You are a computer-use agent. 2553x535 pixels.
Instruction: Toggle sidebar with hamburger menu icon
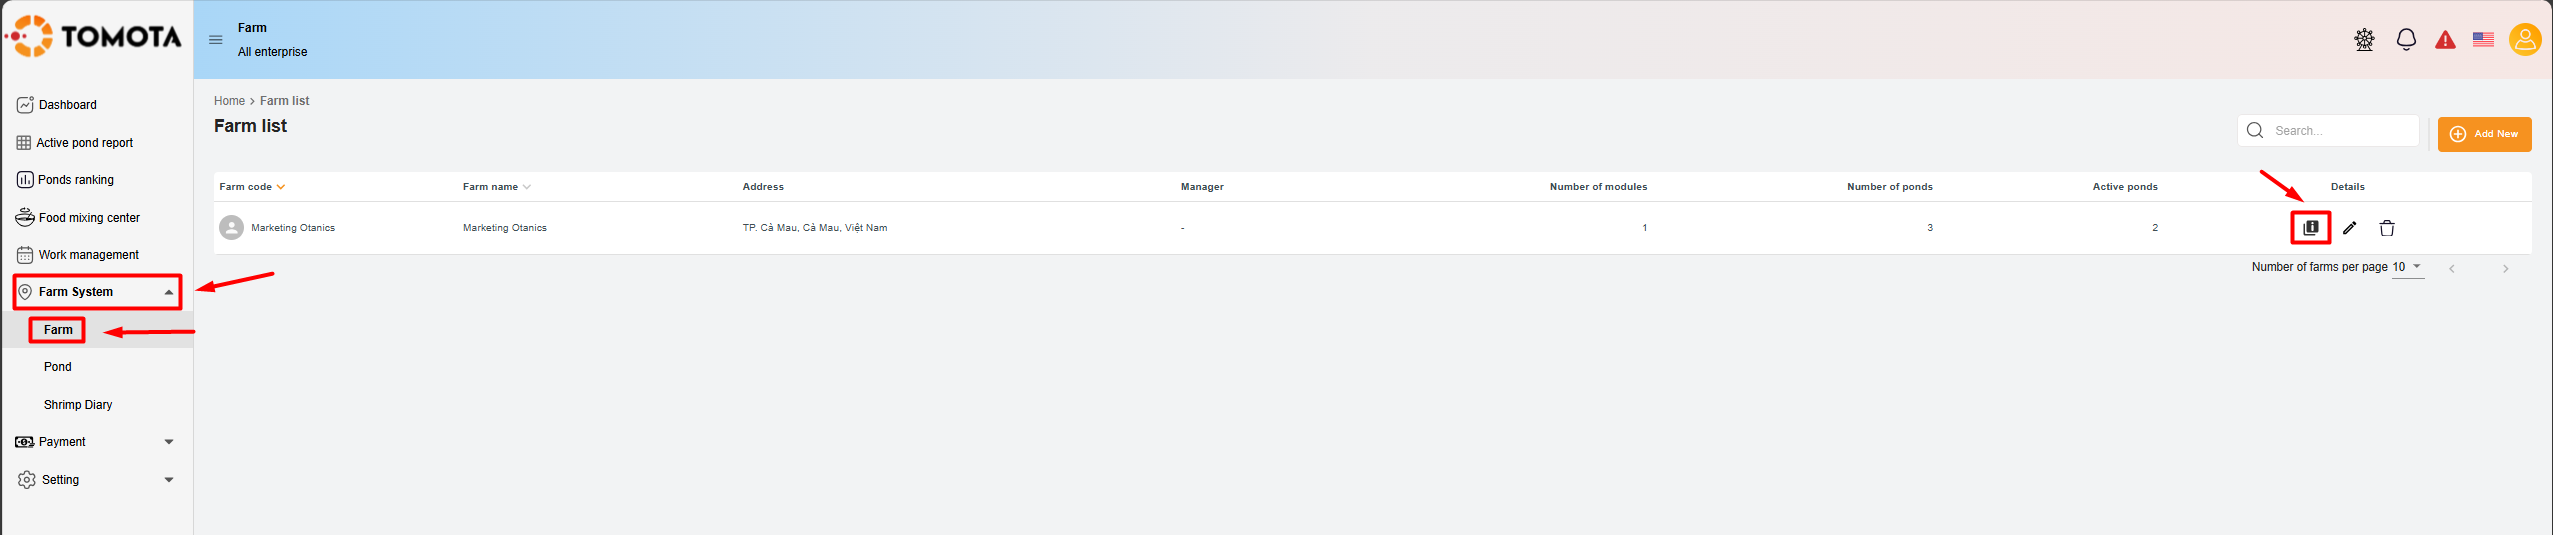click(215, 40)
